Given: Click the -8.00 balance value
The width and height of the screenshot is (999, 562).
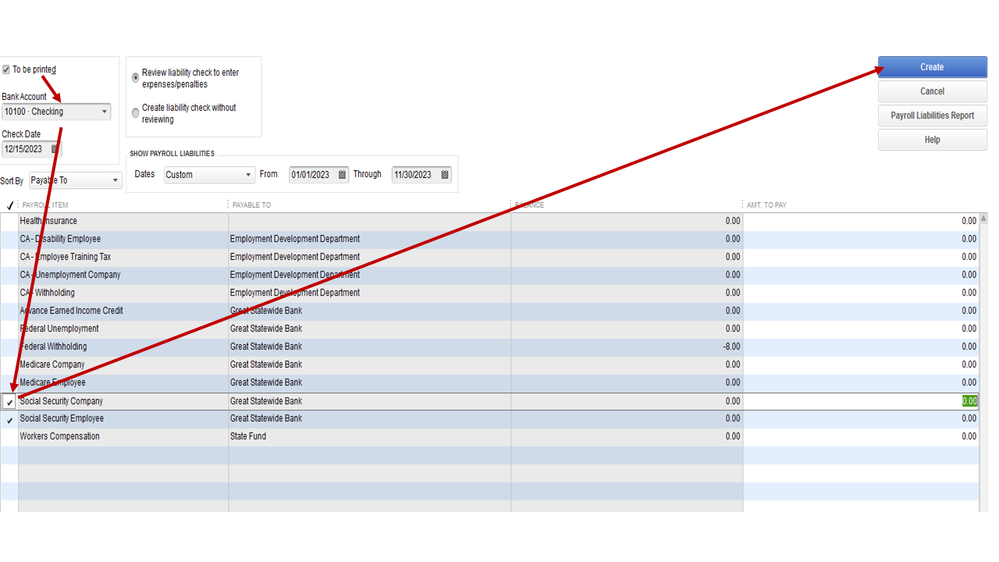Looking at the screenshot, I should 731,347.
